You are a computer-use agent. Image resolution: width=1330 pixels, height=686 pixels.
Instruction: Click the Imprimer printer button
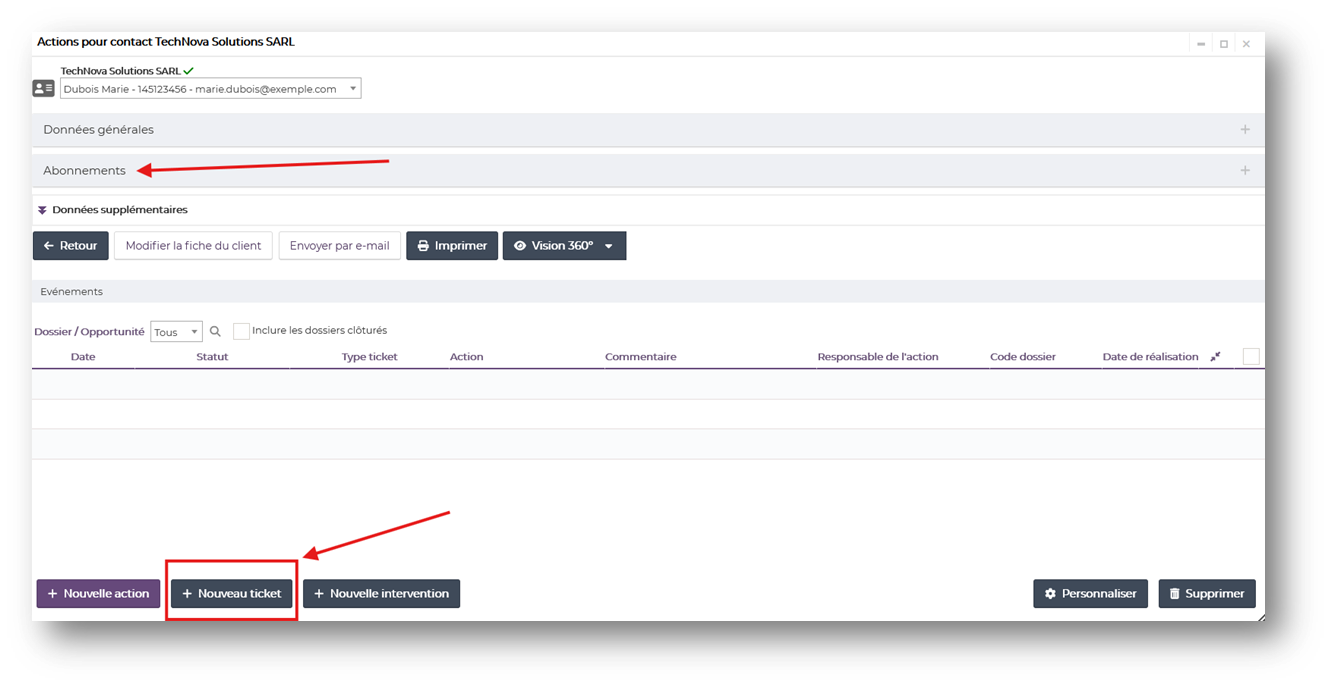click(452, 246)
